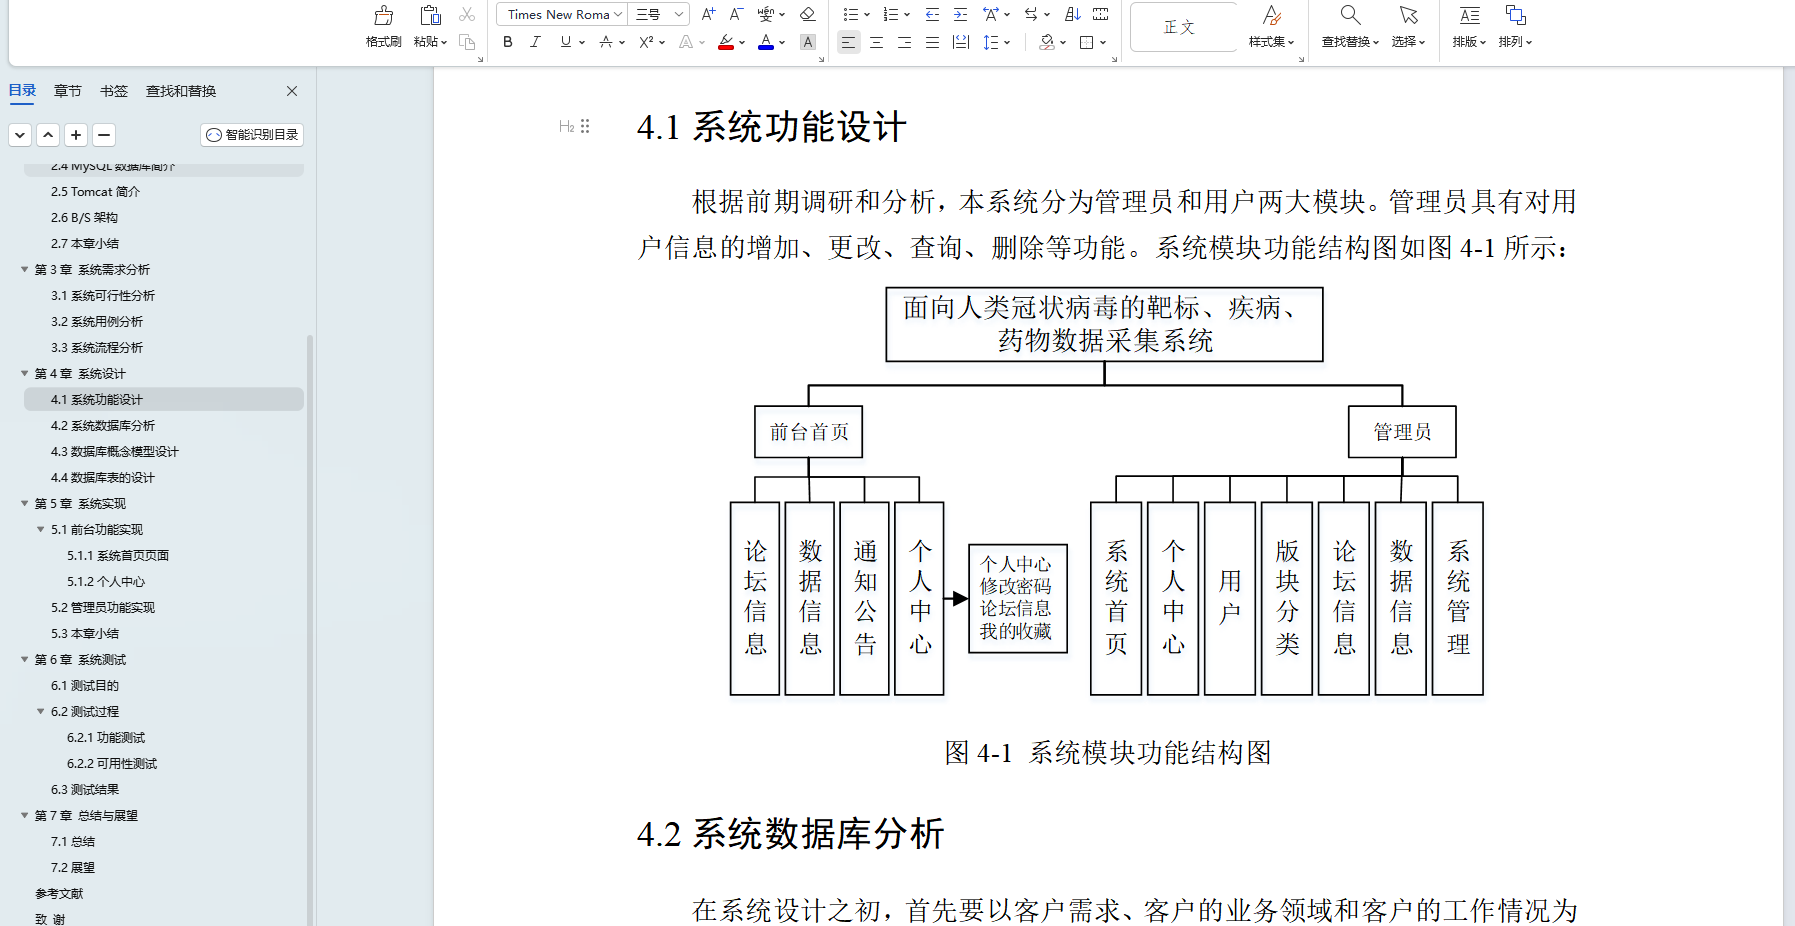Apply strikethrough text formatting
Screen dimensions: 1795x926
606,42
